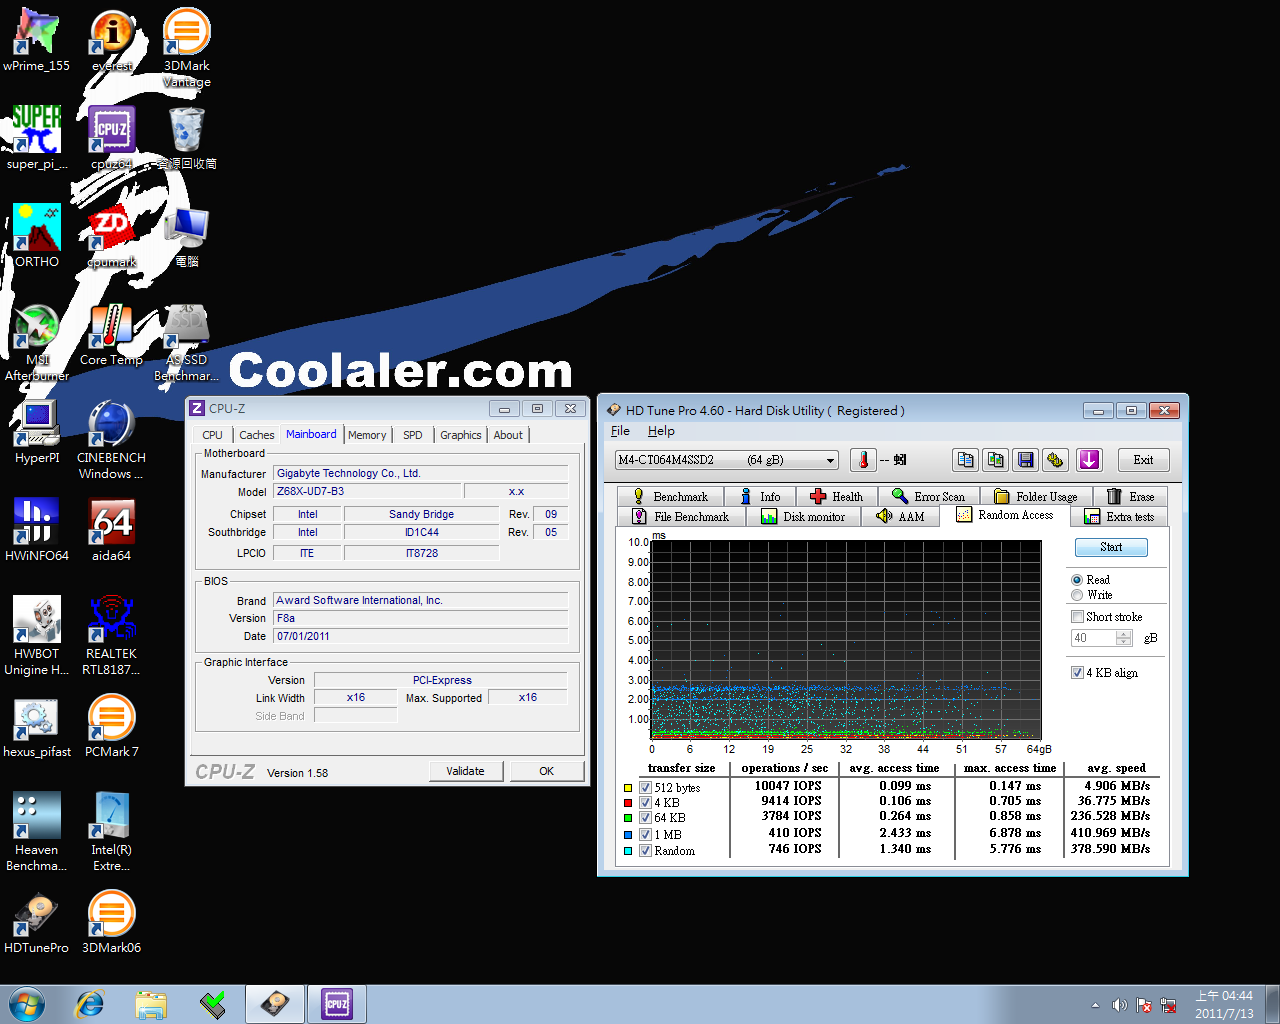Open the aida64 desktop shortcut
Image resolution: width=1280 pixels, height=1024 pixels.
click(x=112, y=530)
